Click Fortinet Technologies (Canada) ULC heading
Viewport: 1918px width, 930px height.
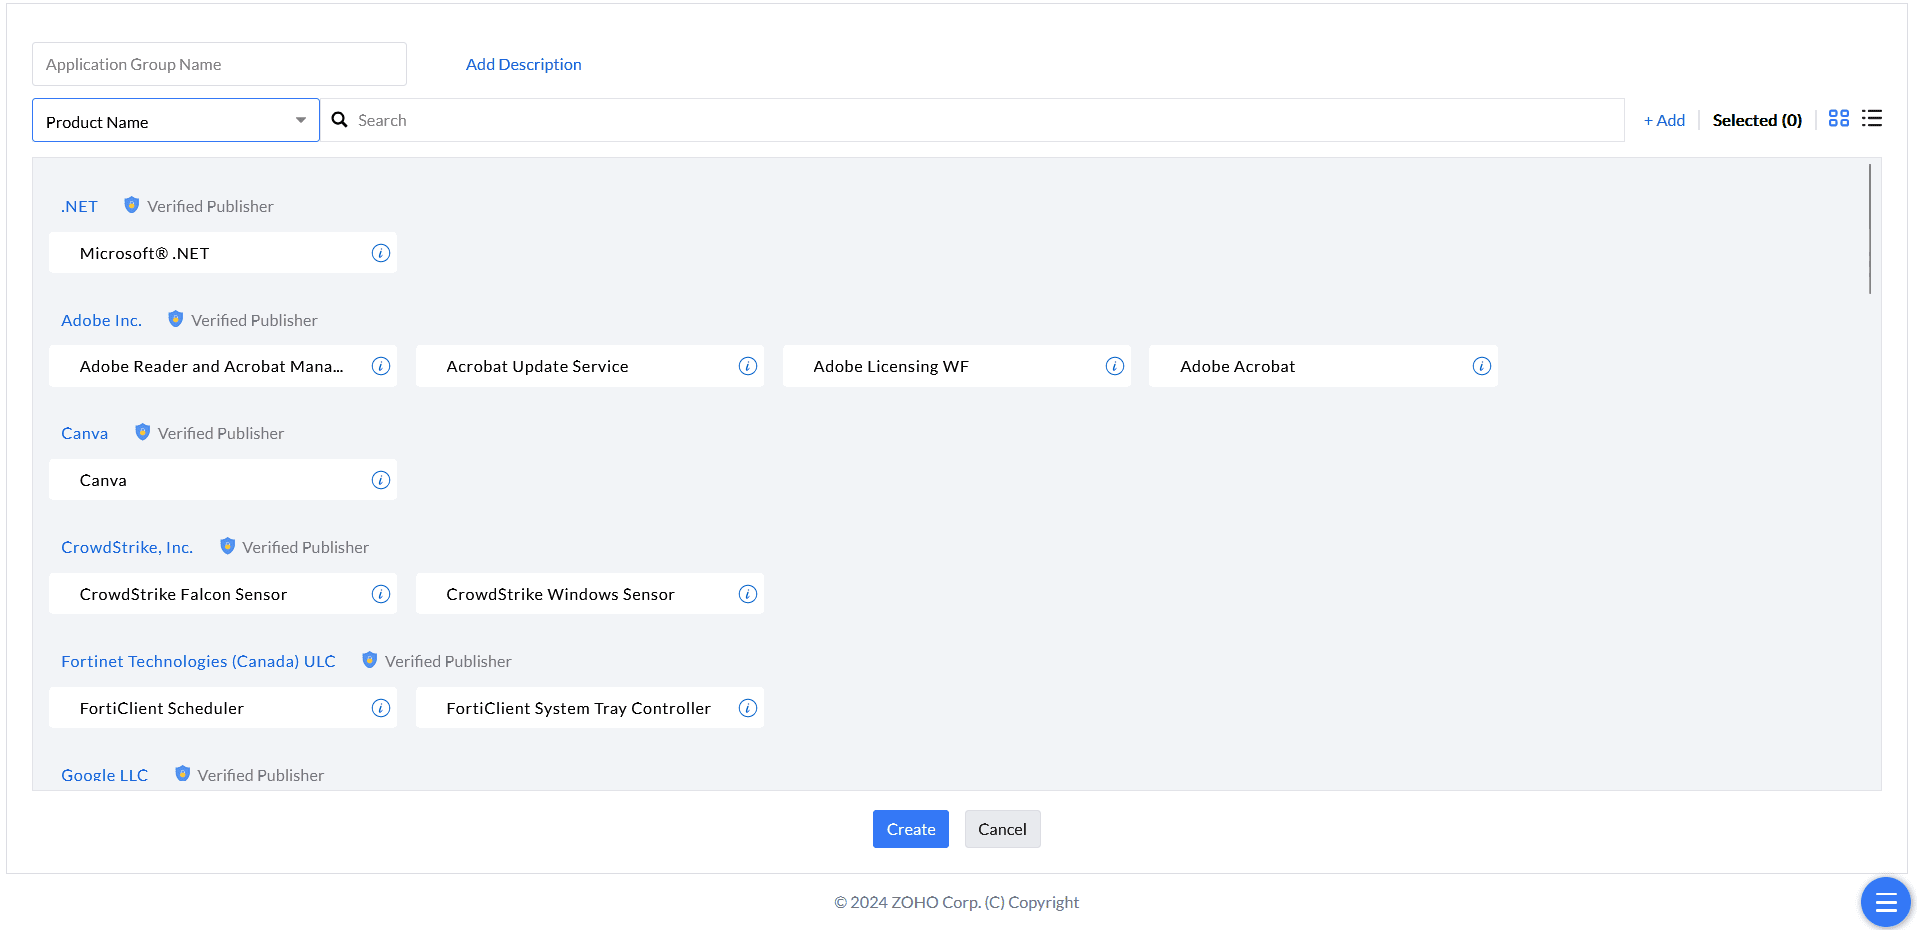(x=198, y=662)
